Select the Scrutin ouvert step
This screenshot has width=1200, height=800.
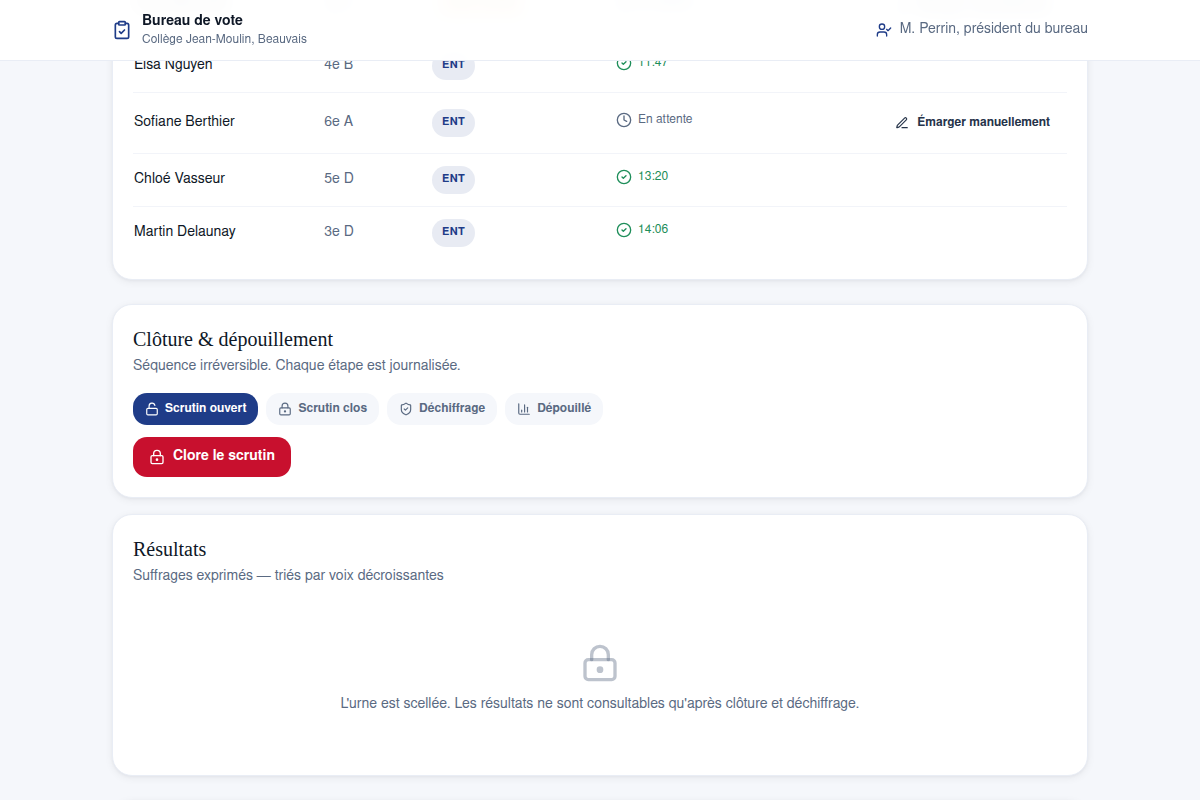tap(195, 409)
